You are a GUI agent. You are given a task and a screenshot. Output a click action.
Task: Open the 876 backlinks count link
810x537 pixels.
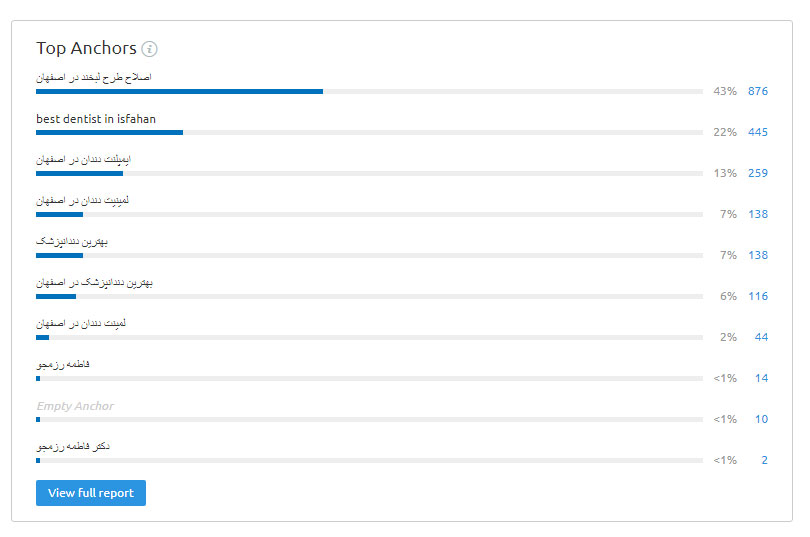pyautogui.click(x=758, y=91)
